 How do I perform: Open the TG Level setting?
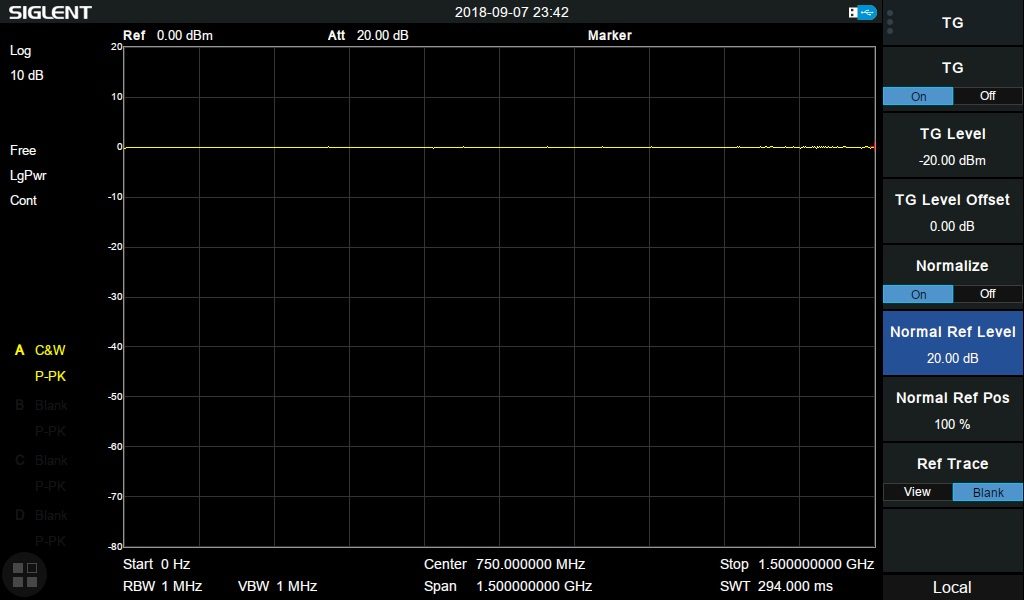click(952, 146)
